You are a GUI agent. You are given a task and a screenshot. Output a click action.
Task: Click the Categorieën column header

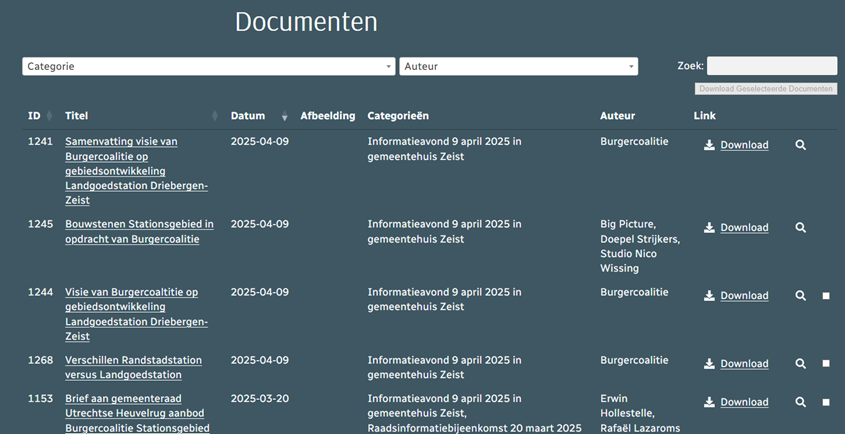(x=398, y=116)
